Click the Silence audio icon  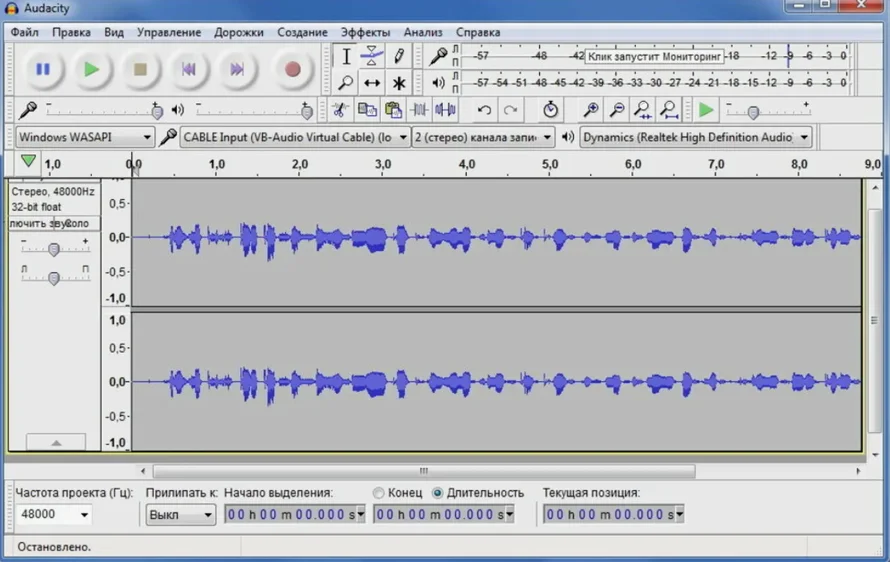(446, 110)
